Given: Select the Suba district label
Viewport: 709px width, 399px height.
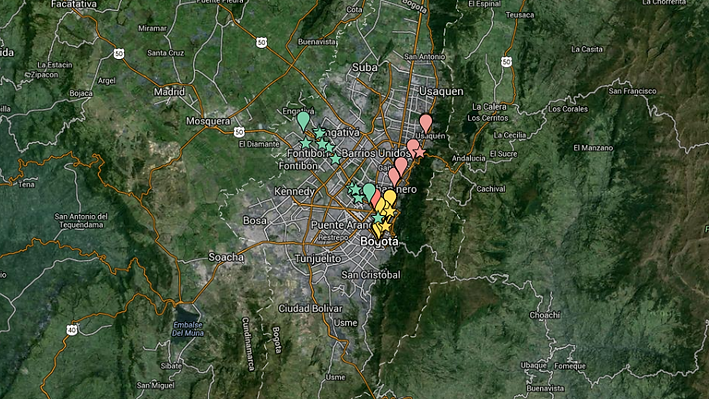Looking at the screenshot, I should [364, 67].
